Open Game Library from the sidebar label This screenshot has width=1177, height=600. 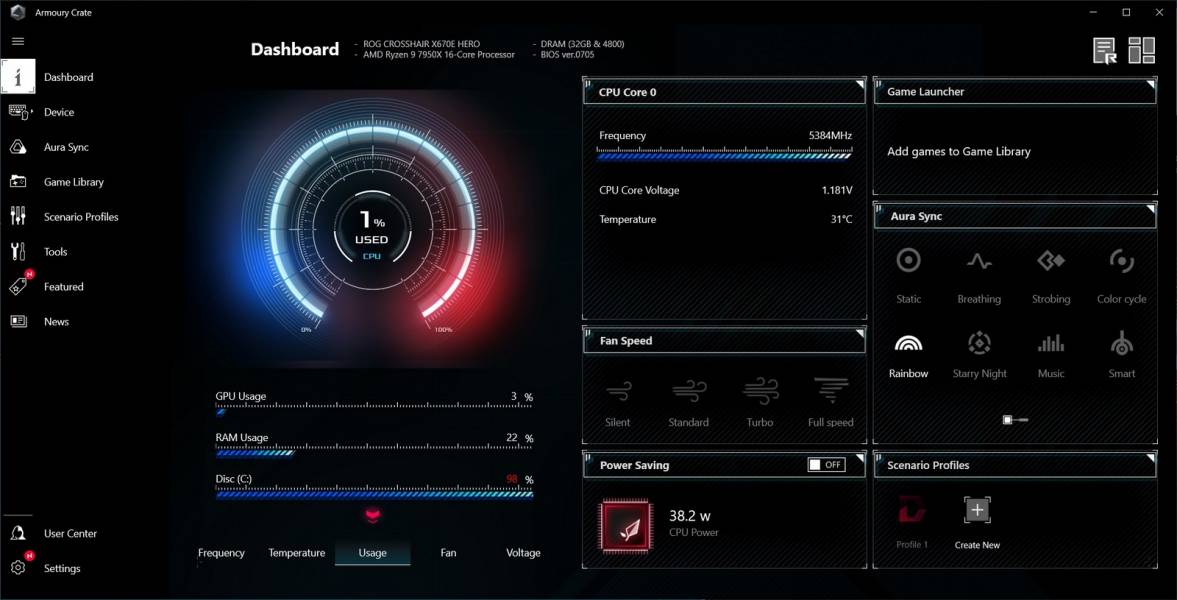pos(74,182)
